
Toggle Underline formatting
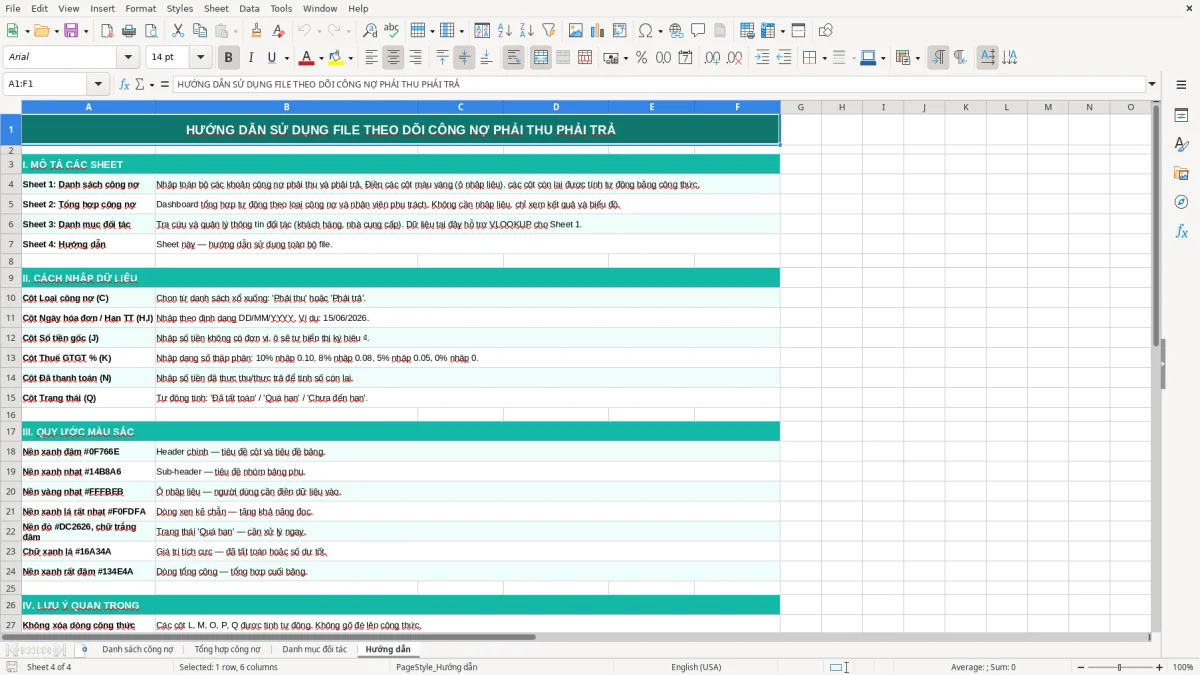point(271,58)
